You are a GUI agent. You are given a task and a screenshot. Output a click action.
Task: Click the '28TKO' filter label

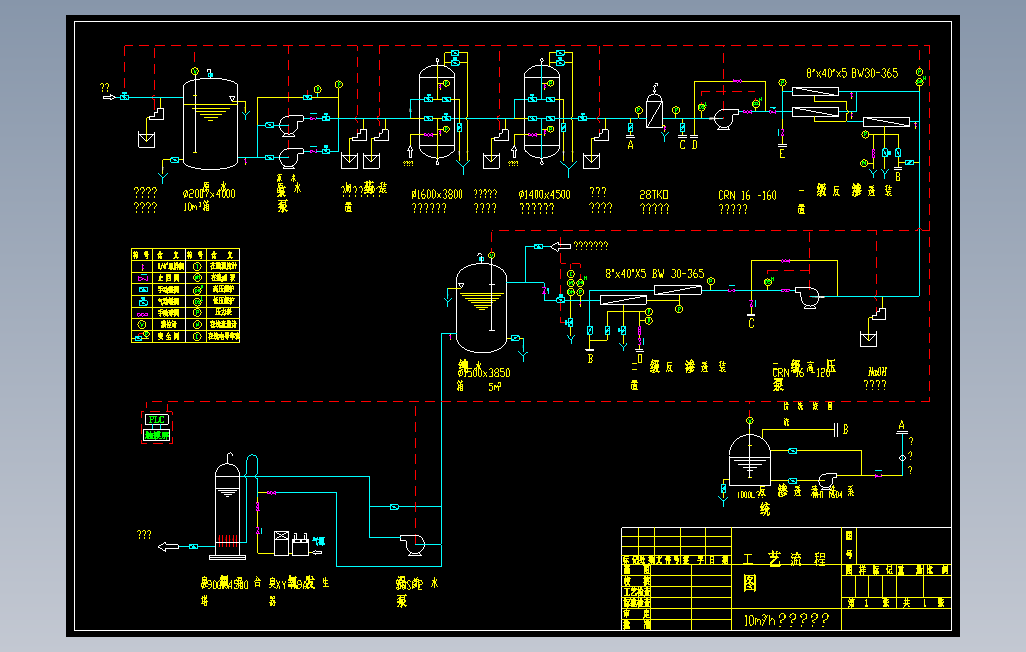(x=654, y=194)
